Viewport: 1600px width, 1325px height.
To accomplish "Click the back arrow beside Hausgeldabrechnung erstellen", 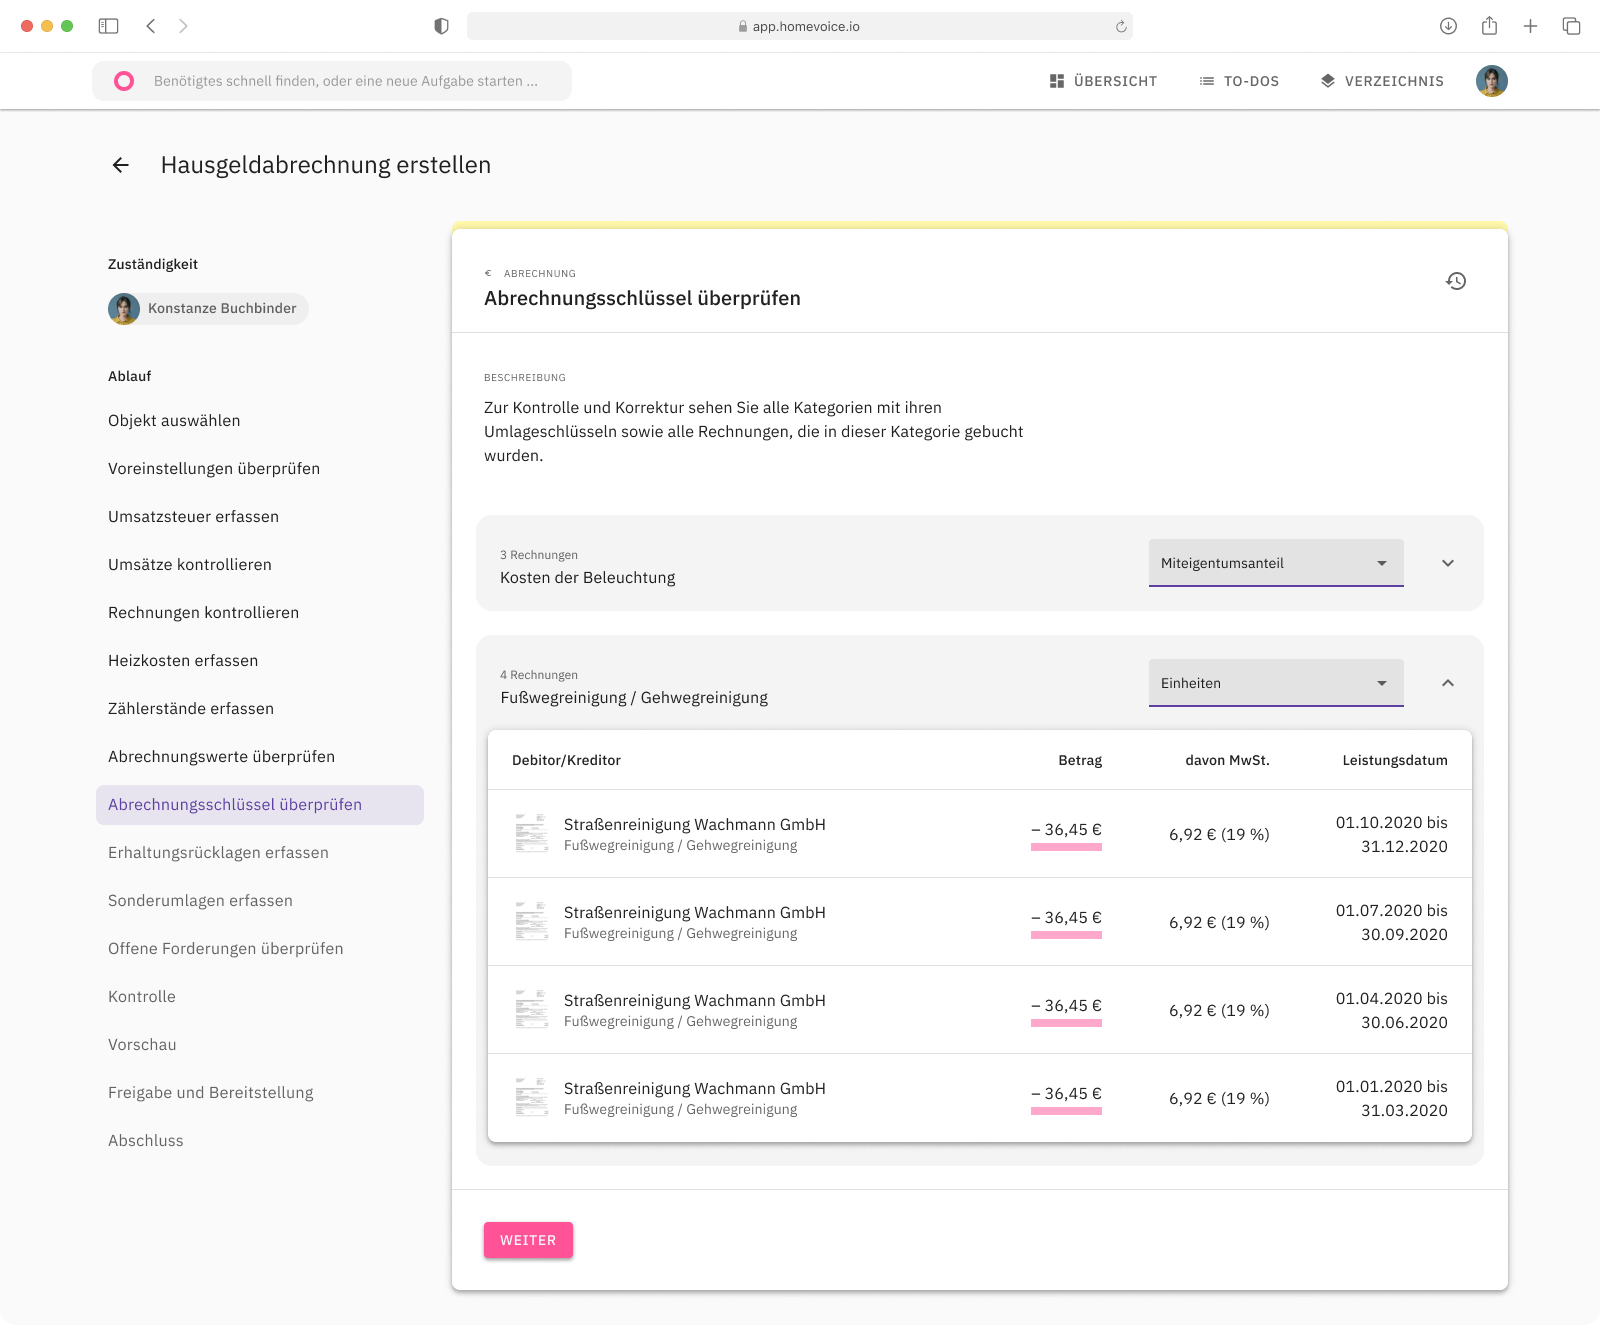I will point(121,165).
